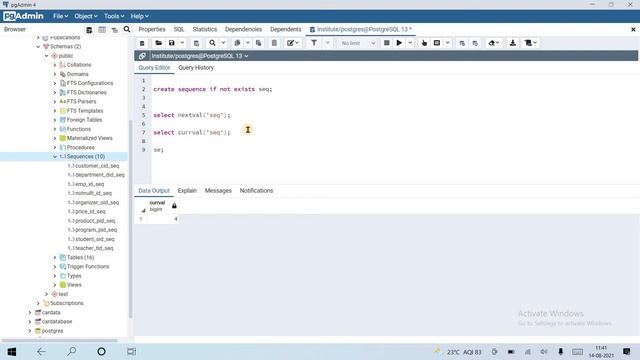Expand the cardata database node
Screen dimensions: 640x360
[x=30, y=313]
